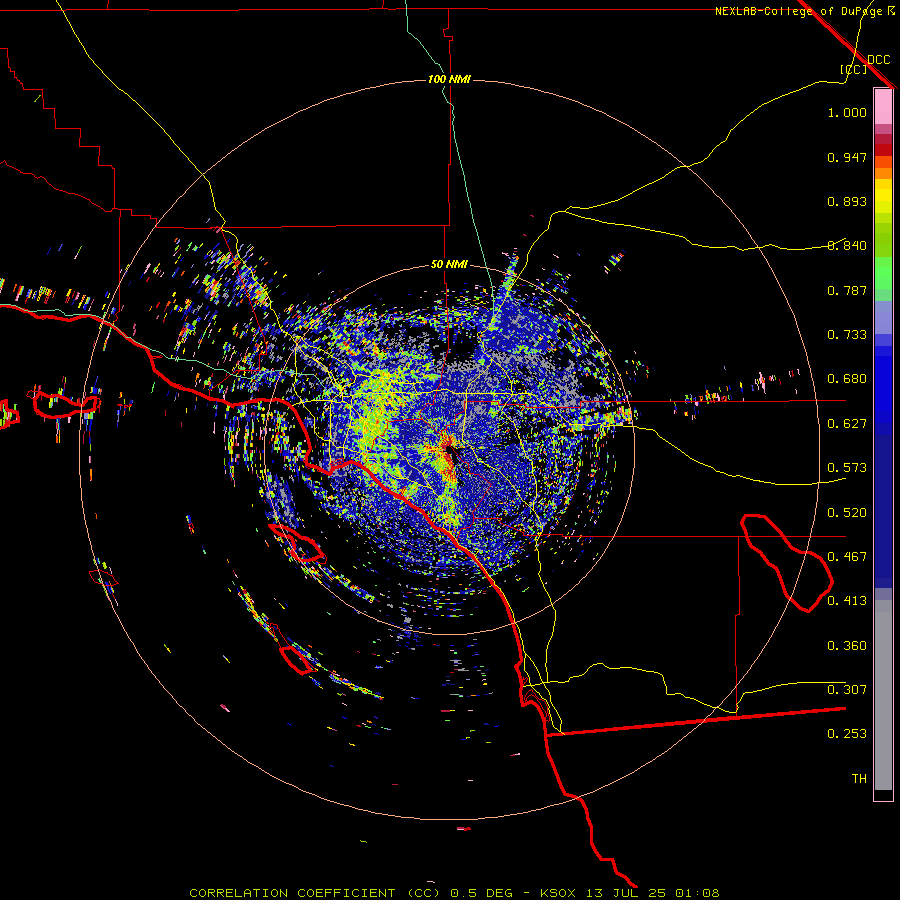Image resolution: width=900 pixels, height=900 pixels.
Task: Click the DCC label above the color bar
Action: click(x=878, y=60)
